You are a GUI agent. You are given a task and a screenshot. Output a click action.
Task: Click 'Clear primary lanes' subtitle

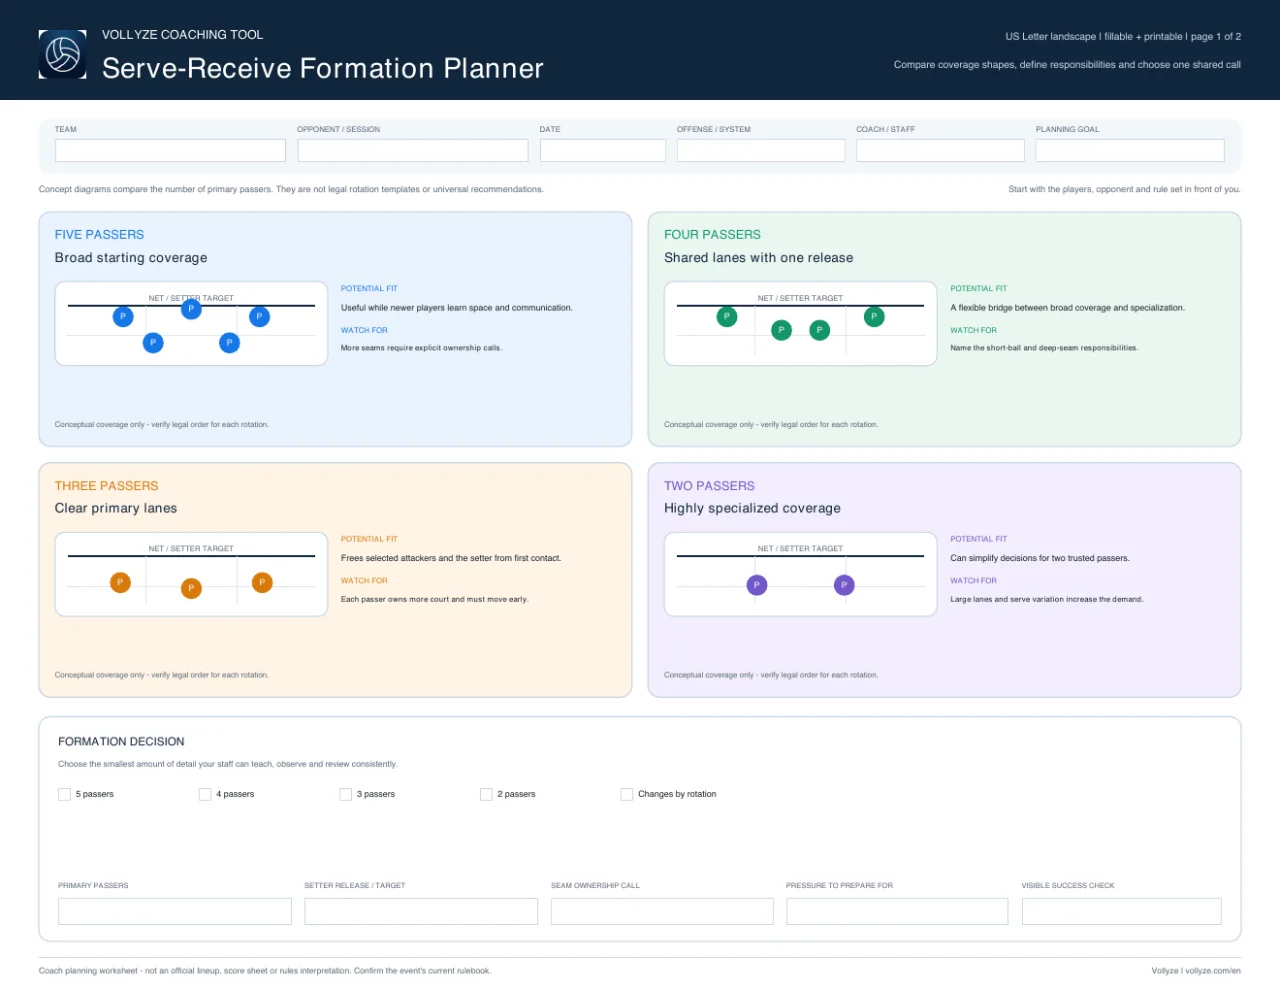(116, 509)
